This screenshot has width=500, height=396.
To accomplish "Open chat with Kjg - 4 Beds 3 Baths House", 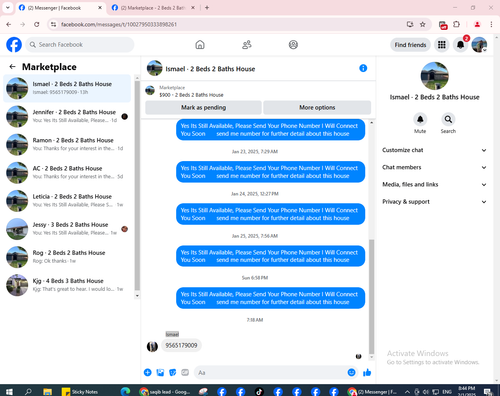I will (x=67, y=285).
